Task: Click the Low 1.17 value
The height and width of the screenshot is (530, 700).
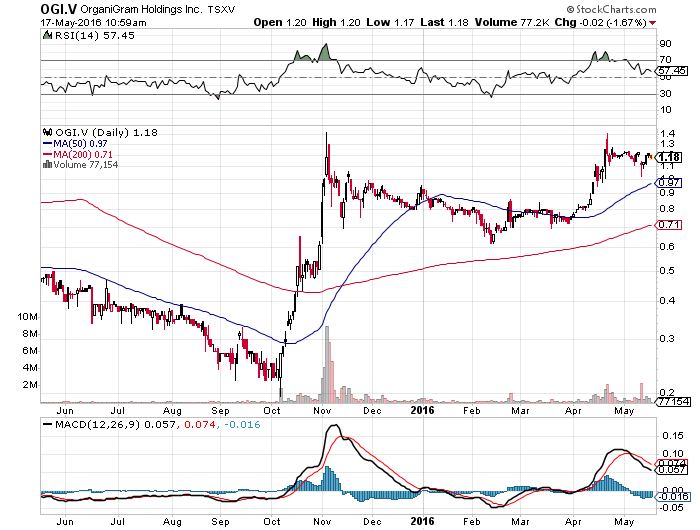Action: pyautogui.click(x=390, y=22)
